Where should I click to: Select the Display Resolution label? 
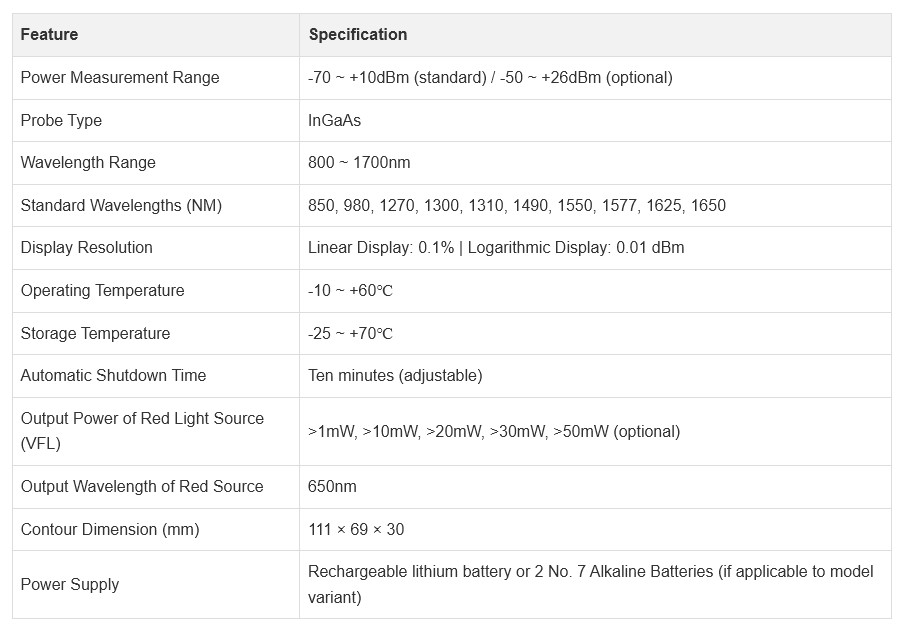click(86, 248)
